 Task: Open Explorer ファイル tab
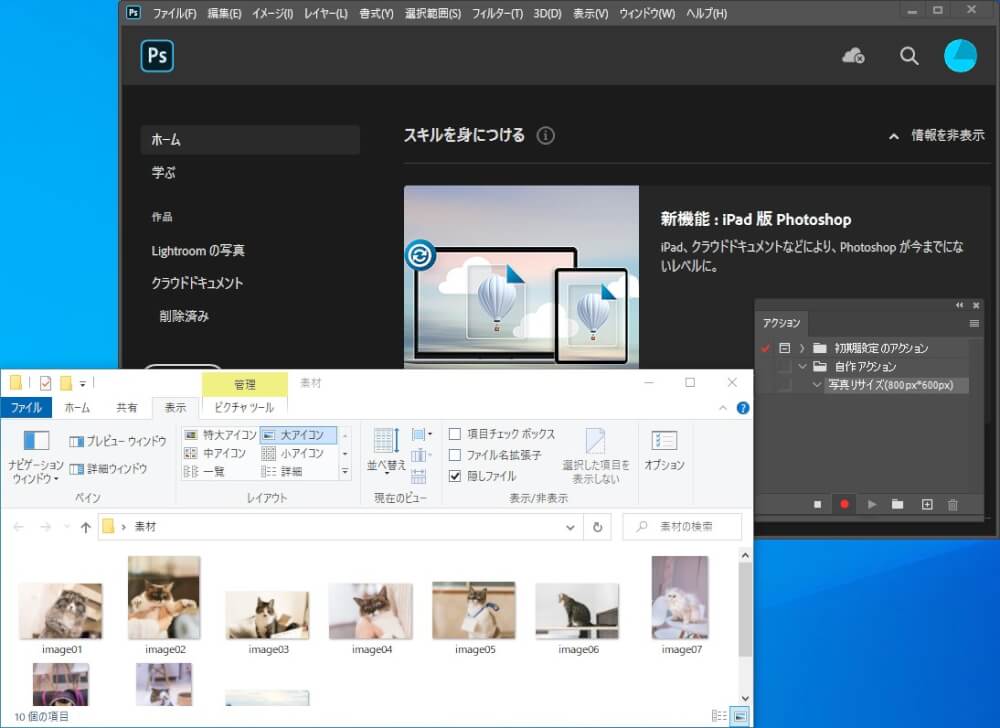(26, 407)
